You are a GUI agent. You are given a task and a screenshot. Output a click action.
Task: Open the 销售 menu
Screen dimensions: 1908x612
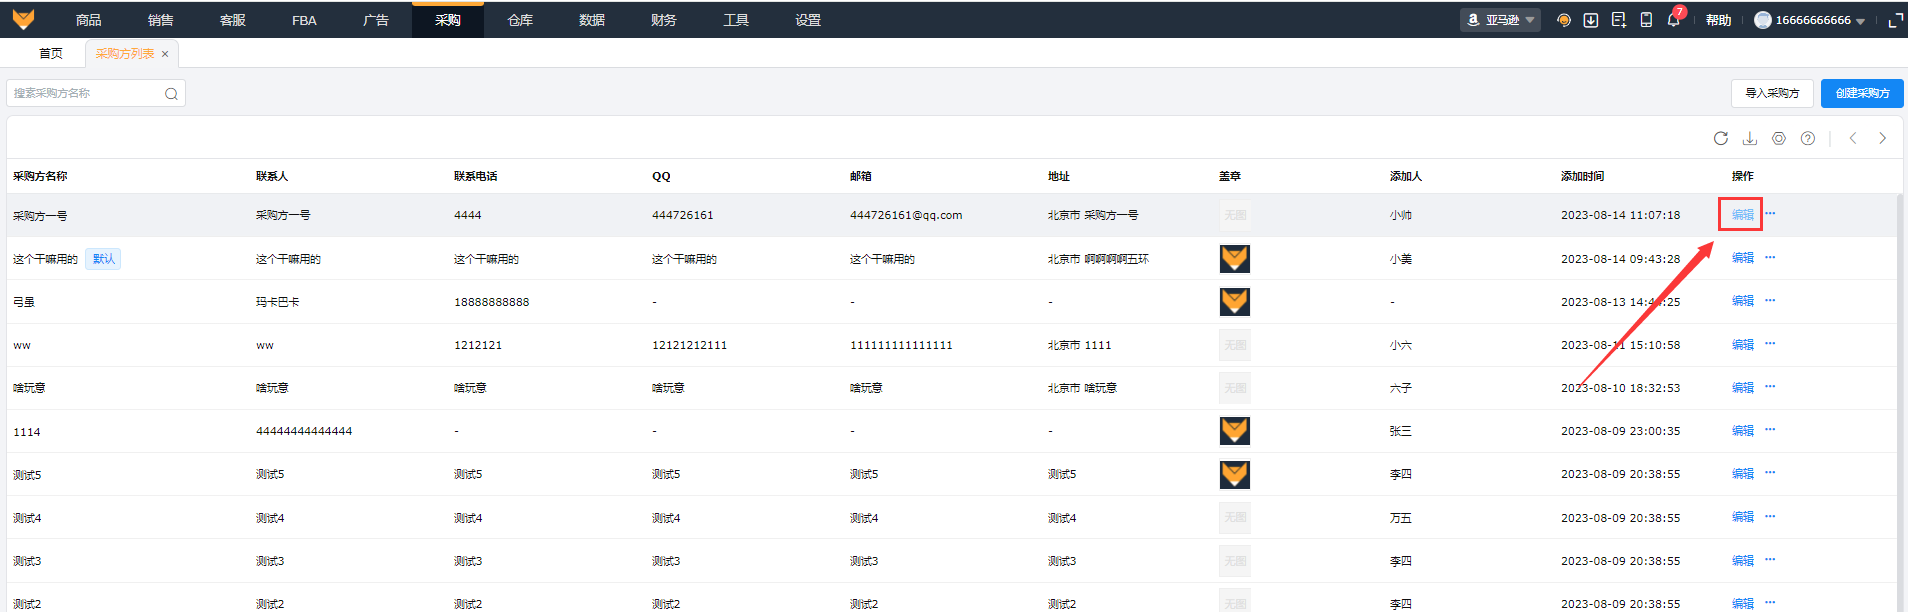160,20
